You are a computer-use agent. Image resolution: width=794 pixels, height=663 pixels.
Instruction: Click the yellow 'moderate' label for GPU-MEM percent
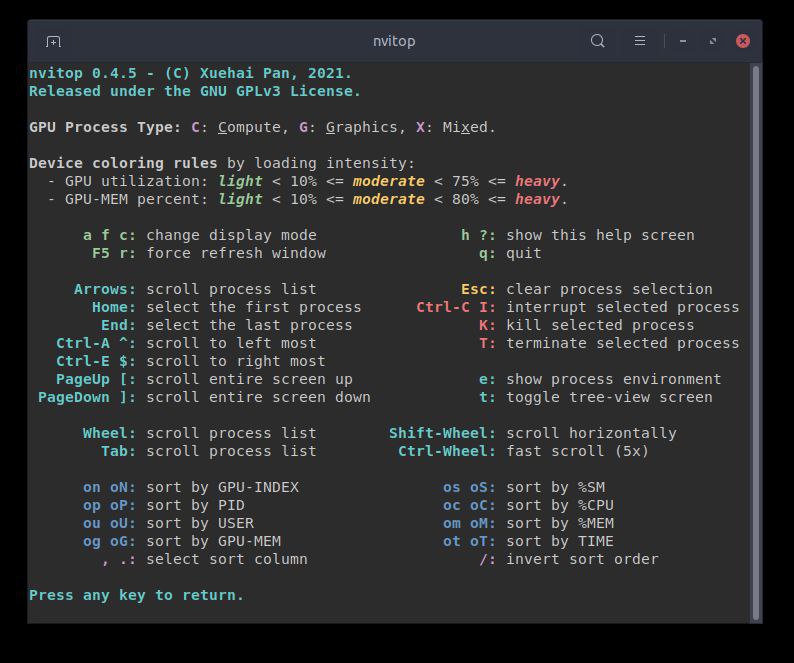[388, 199]
